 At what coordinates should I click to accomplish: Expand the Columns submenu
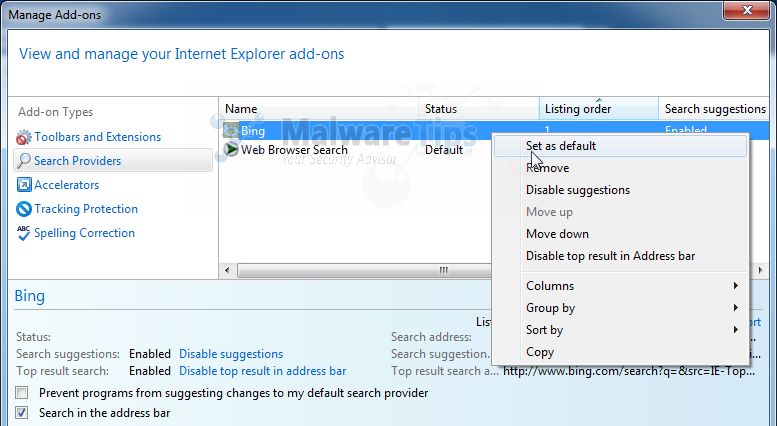pos(620,286)
